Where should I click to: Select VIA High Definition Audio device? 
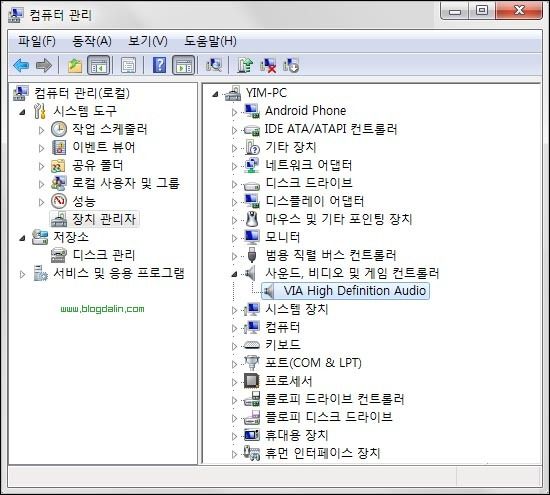click(x=355, y=291)
